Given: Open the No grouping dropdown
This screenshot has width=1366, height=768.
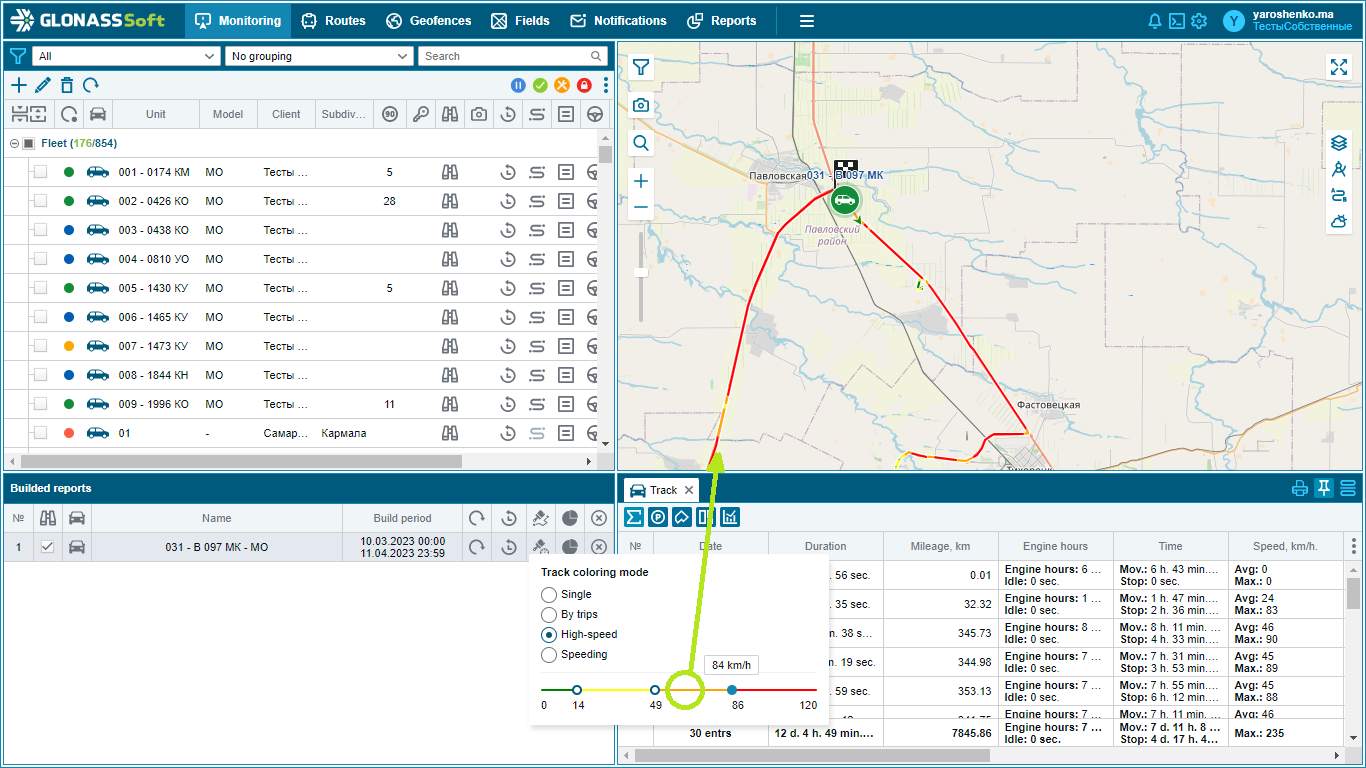Looking at the screenshot, I should (x=319, y=56).
